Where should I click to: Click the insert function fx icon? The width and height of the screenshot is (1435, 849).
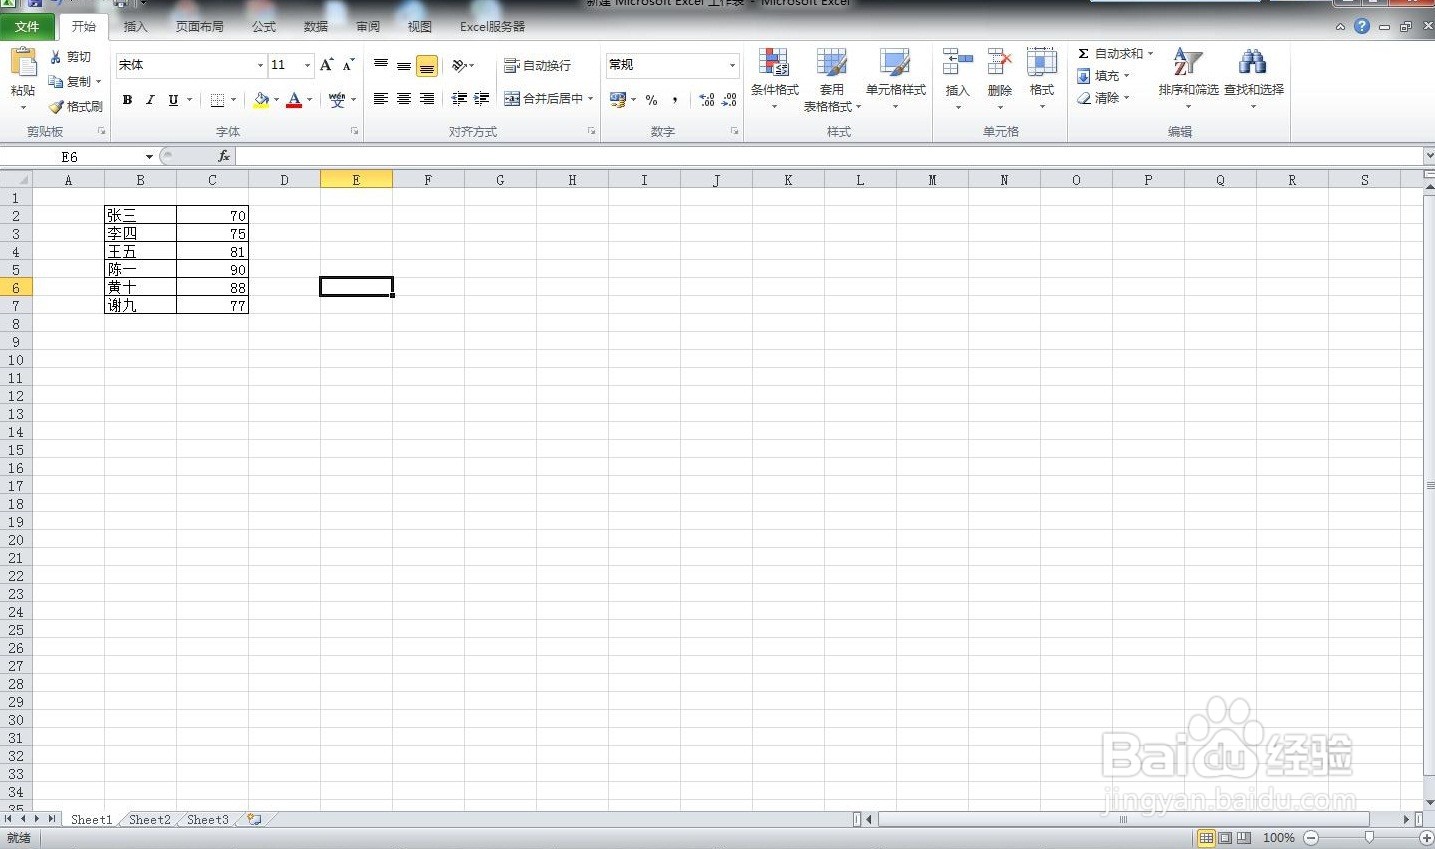click(224, 156)
